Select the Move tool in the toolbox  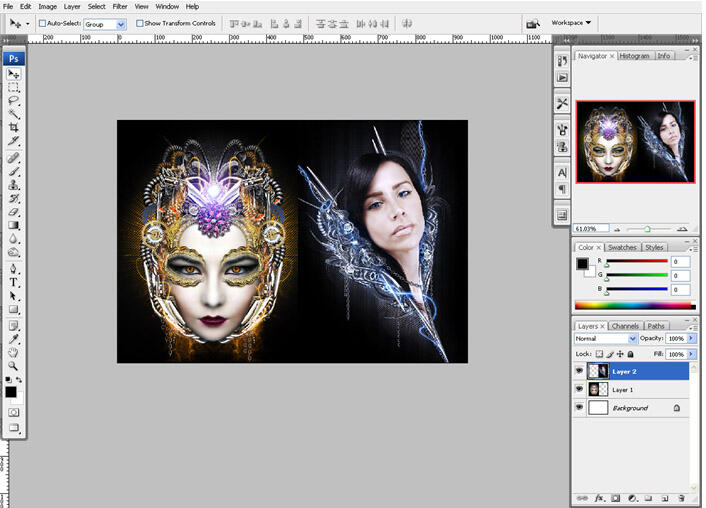pyautogui.click(x=14, y=74)
